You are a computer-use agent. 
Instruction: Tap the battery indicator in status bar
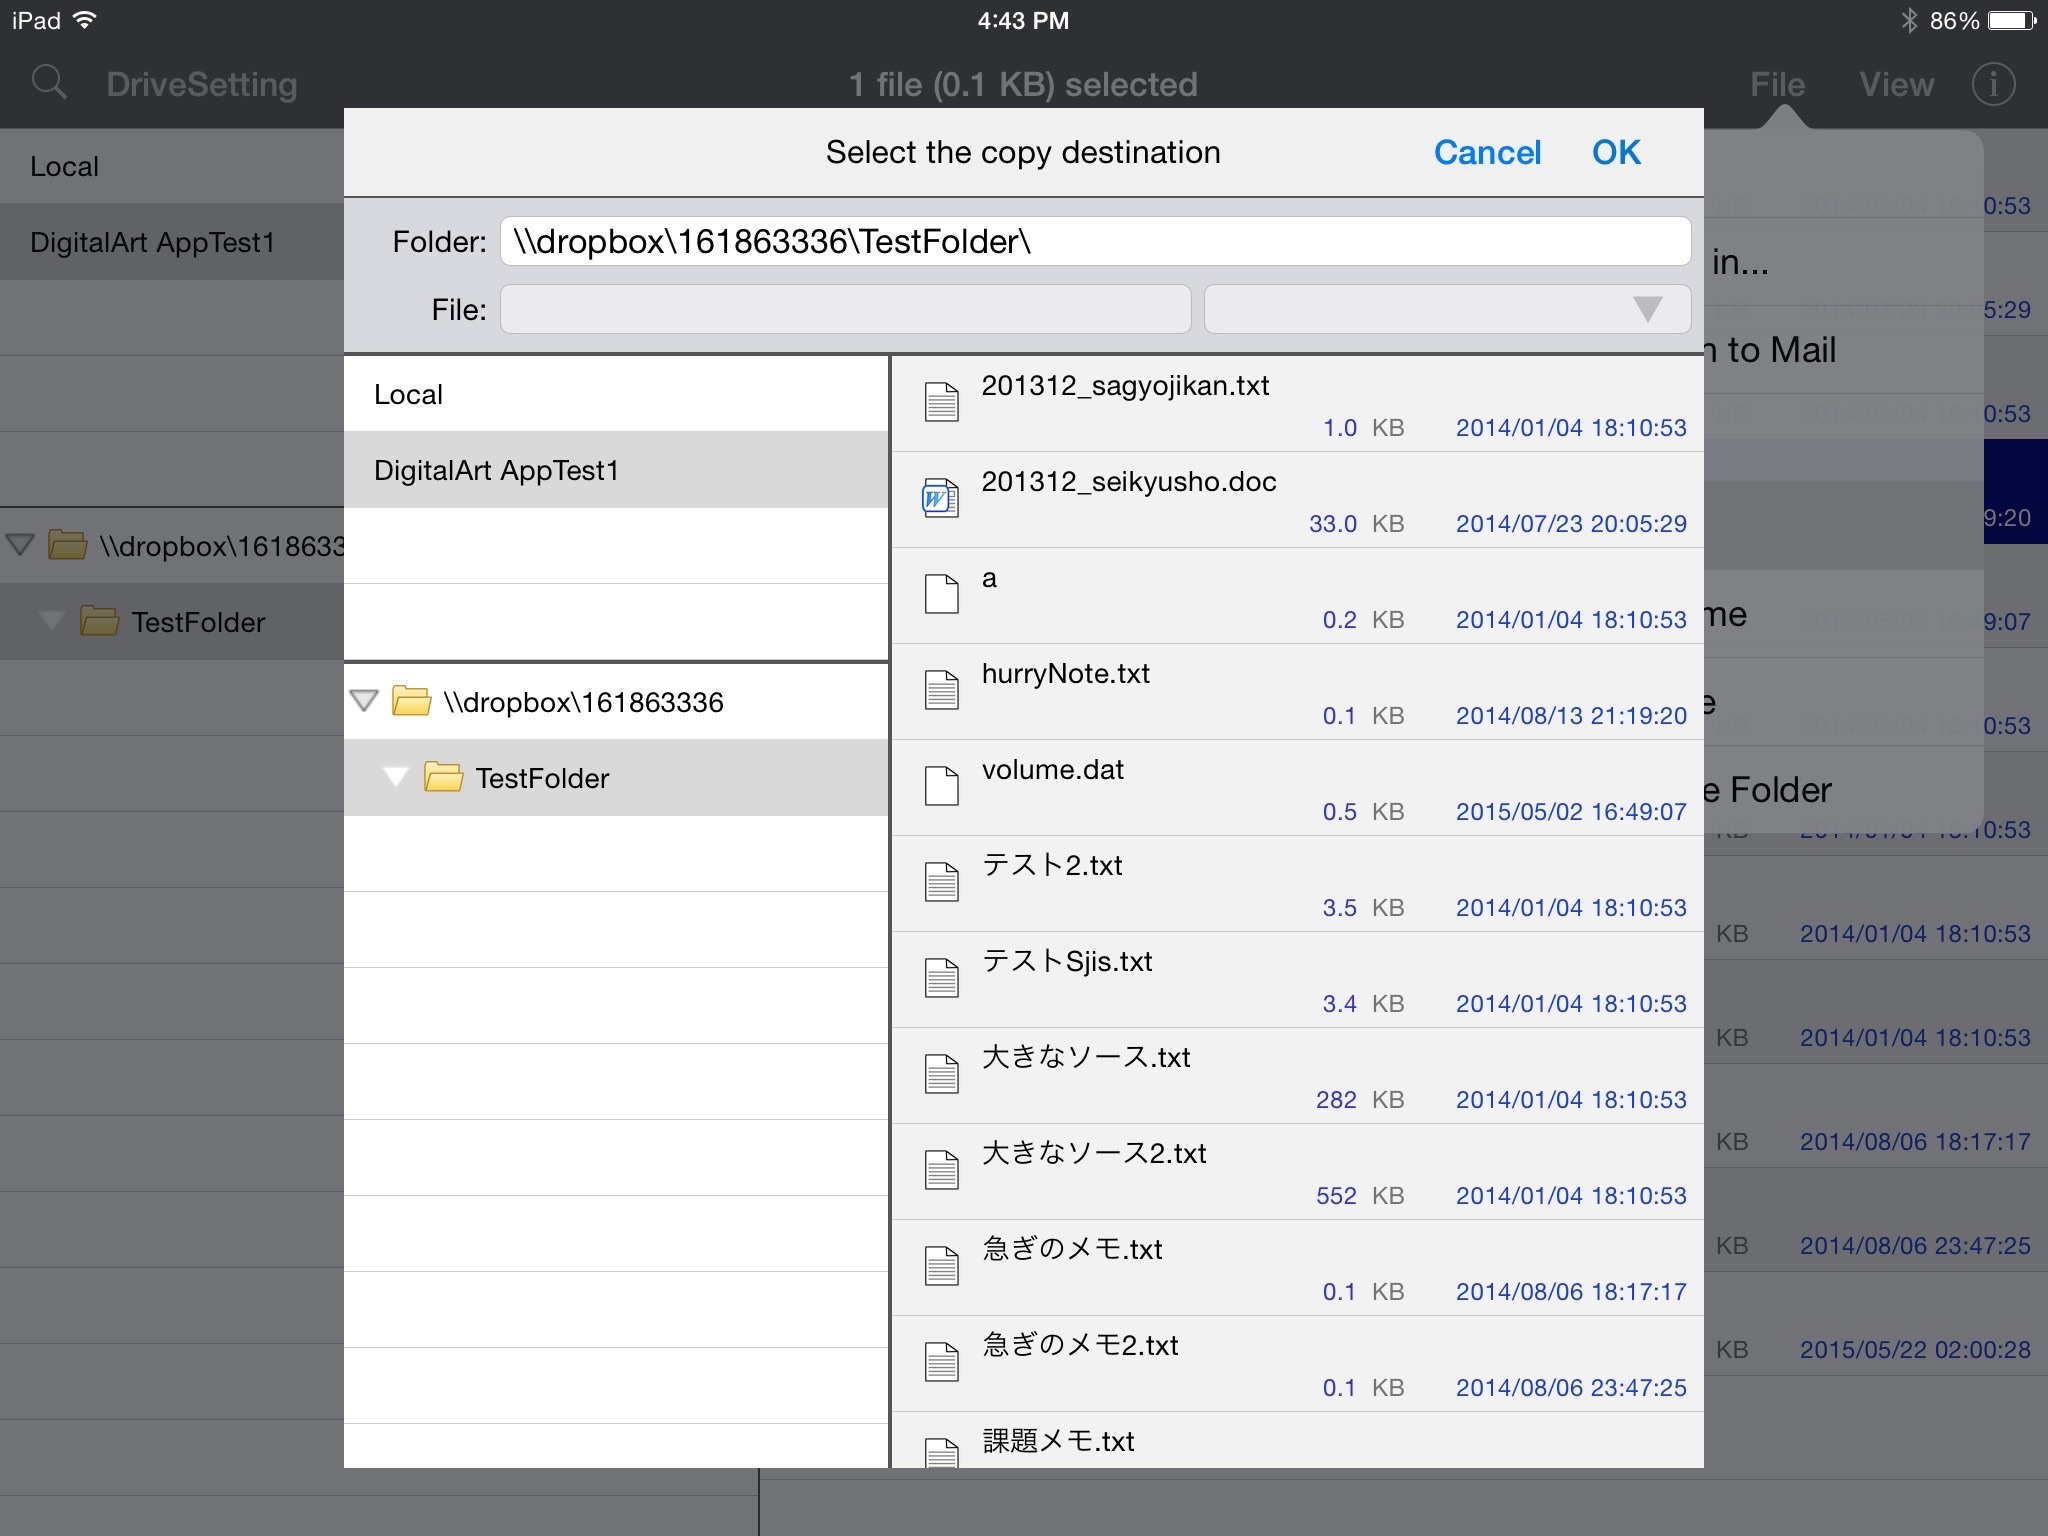[x=2011, y=20]
